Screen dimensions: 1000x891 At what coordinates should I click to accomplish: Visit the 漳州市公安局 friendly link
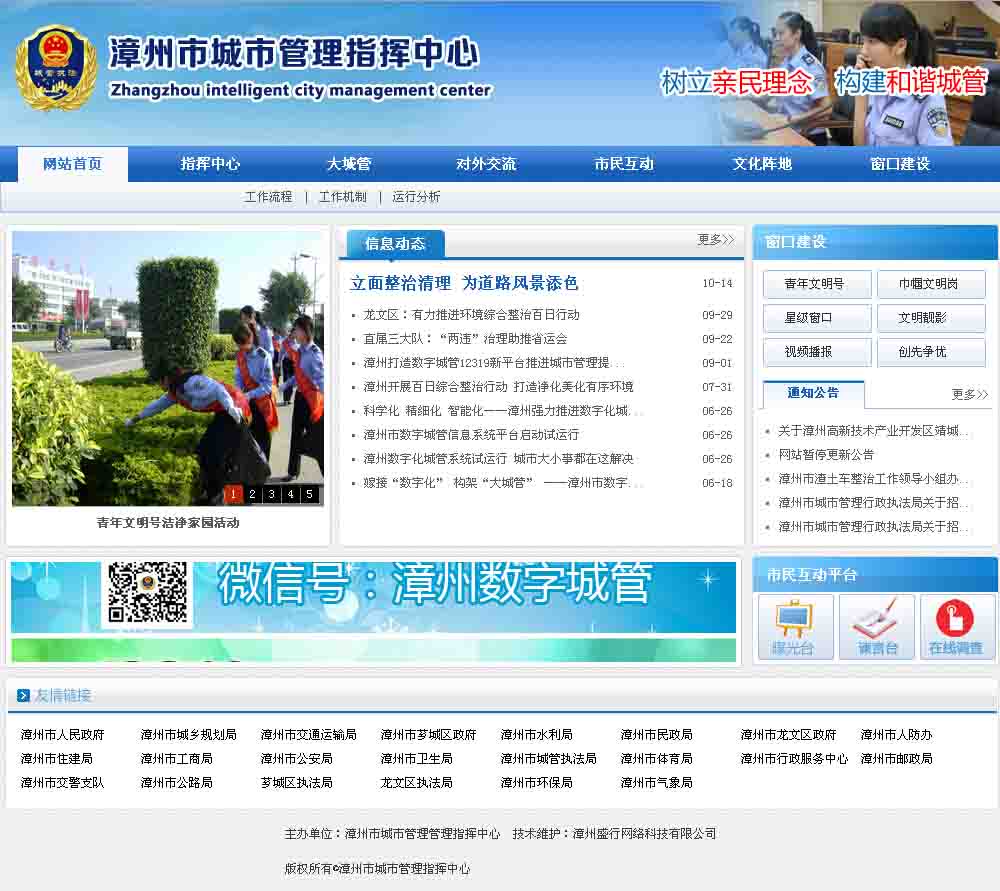(x=296, y=759)
